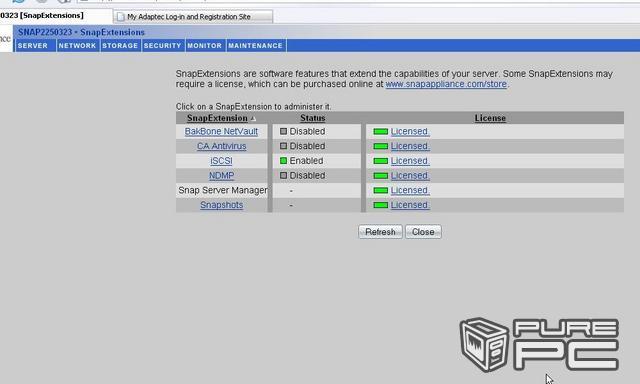Click green license bar for iSCSI
The width and height of the screenshot is (640, 384).
[x=380, y=161]
